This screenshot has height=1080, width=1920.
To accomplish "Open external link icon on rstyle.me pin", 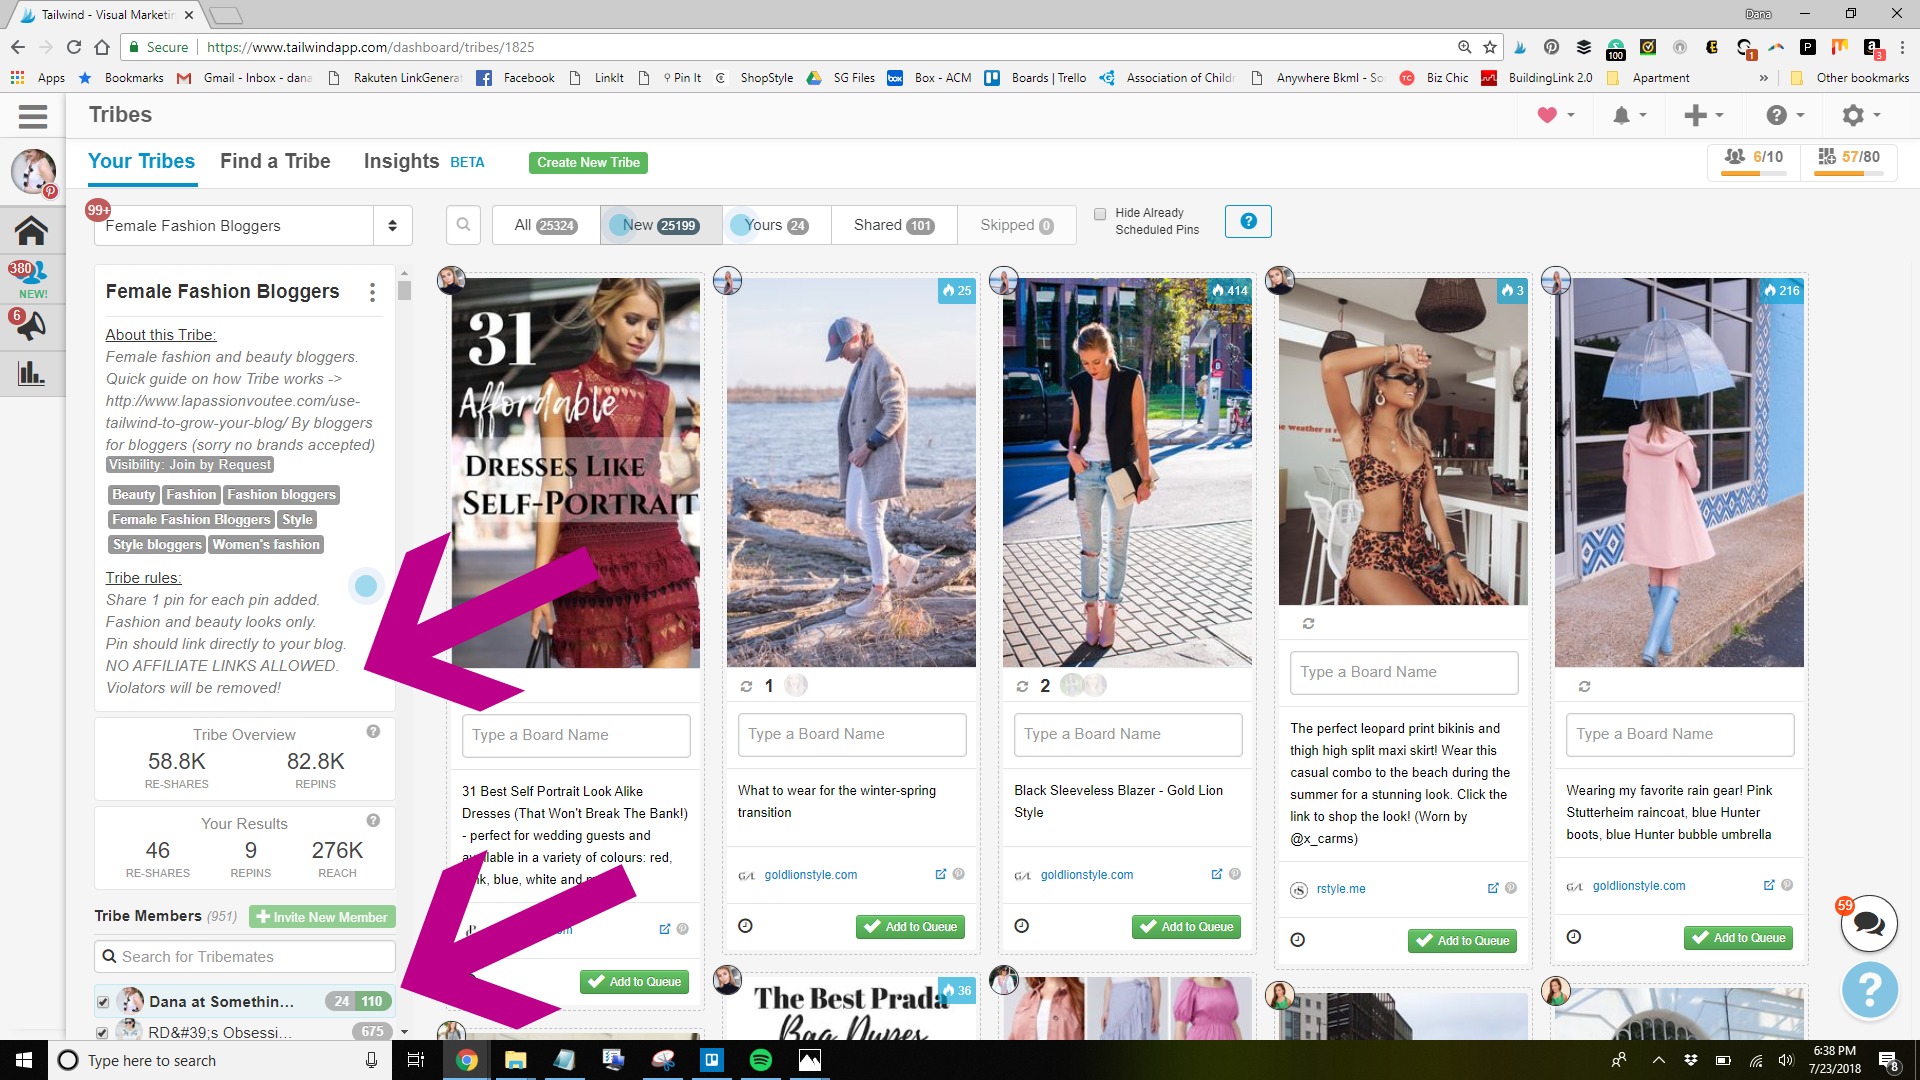I will click(1493, 888).
